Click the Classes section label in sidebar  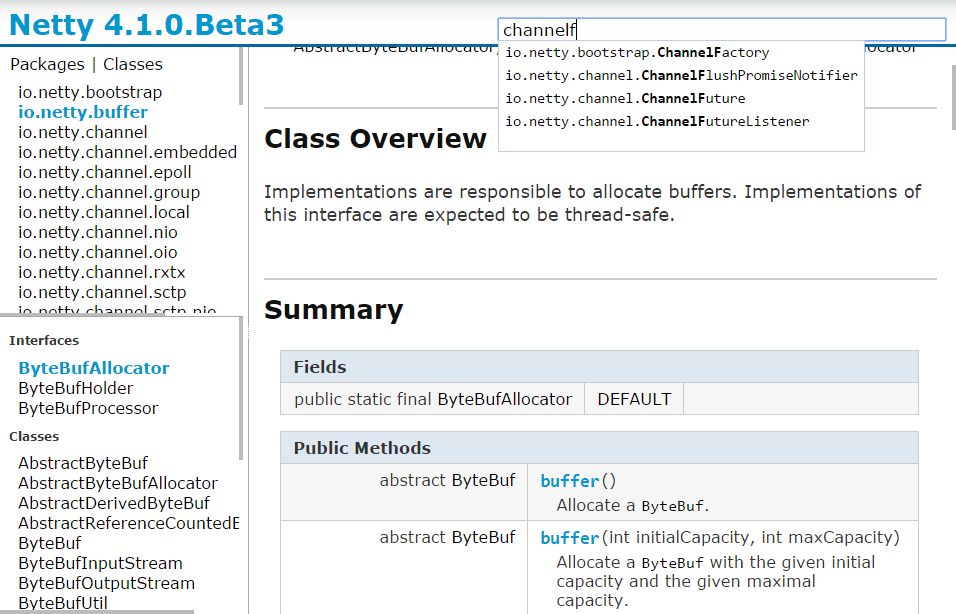click(34, 437)
